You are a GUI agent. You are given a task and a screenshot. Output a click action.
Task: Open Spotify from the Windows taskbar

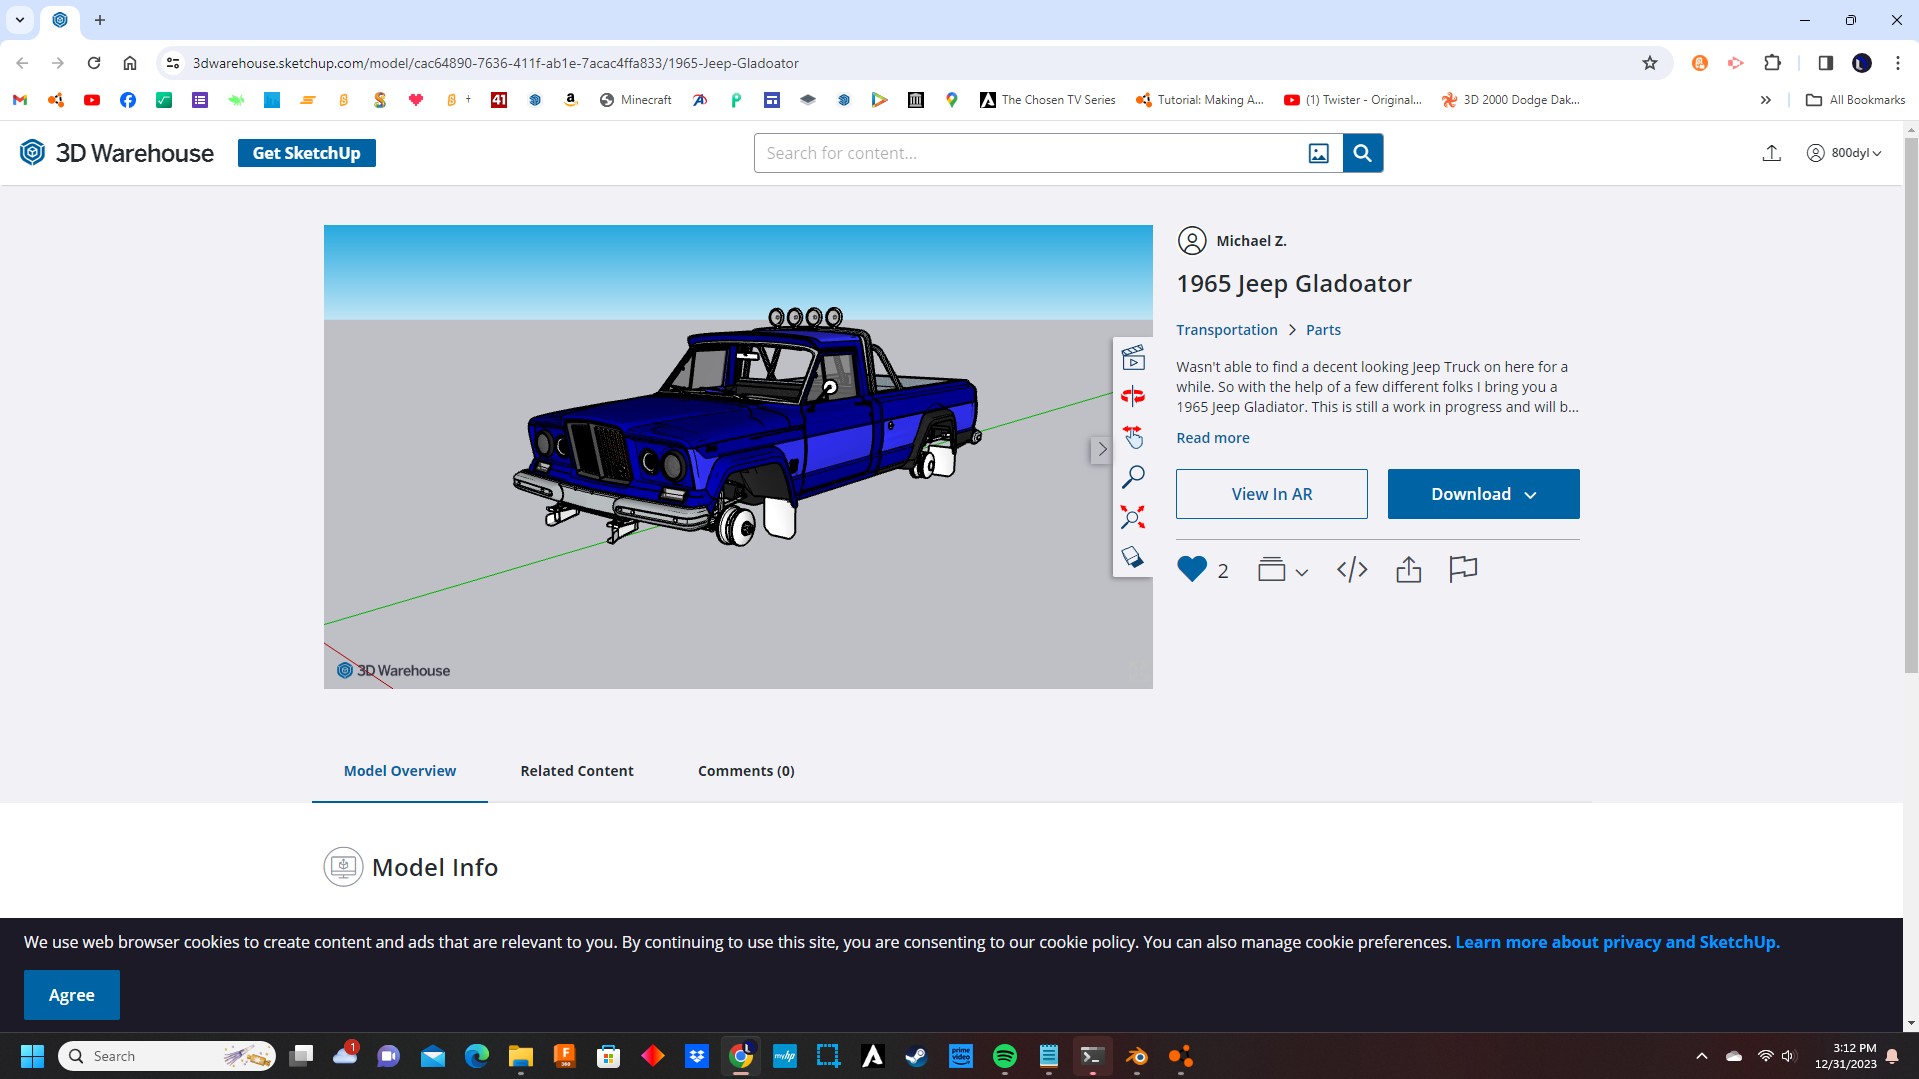pos(1004,1056)
